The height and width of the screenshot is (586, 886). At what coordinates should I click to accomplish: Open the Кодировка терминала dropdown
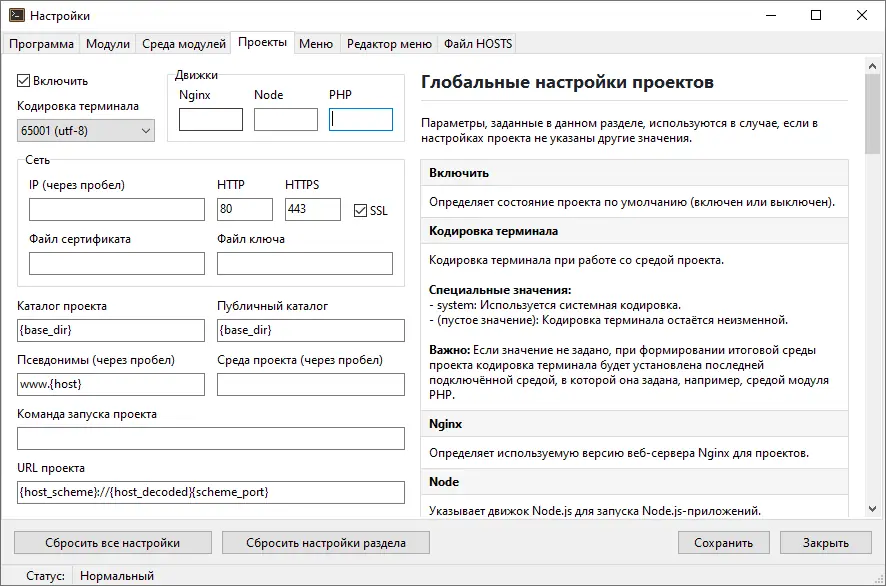coord(86,130)
